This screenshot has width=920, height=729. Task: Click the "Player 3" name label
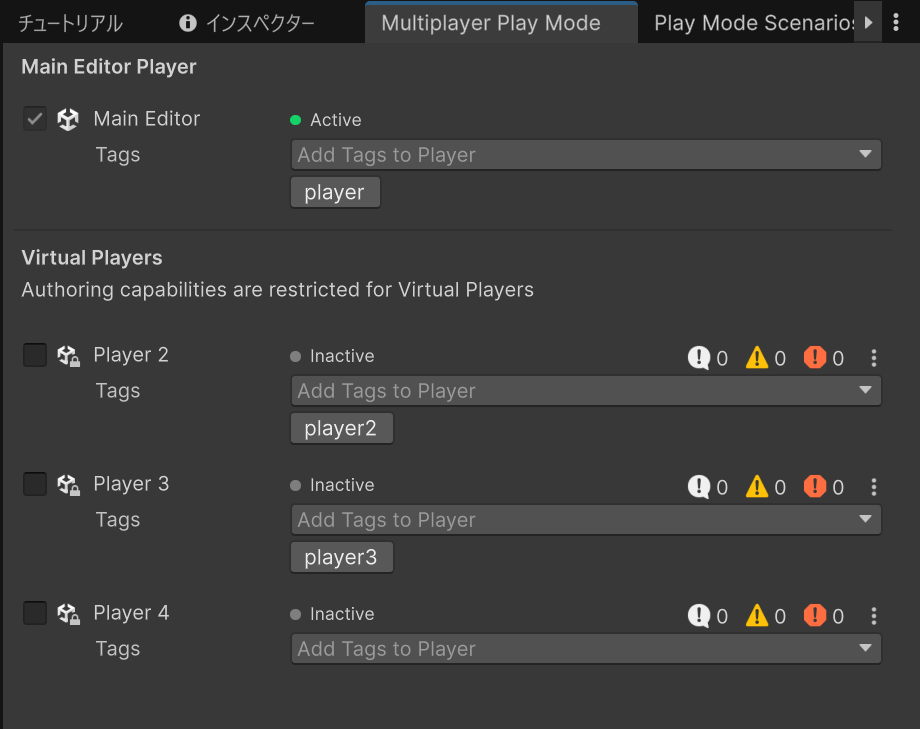(x=131, y=484)
